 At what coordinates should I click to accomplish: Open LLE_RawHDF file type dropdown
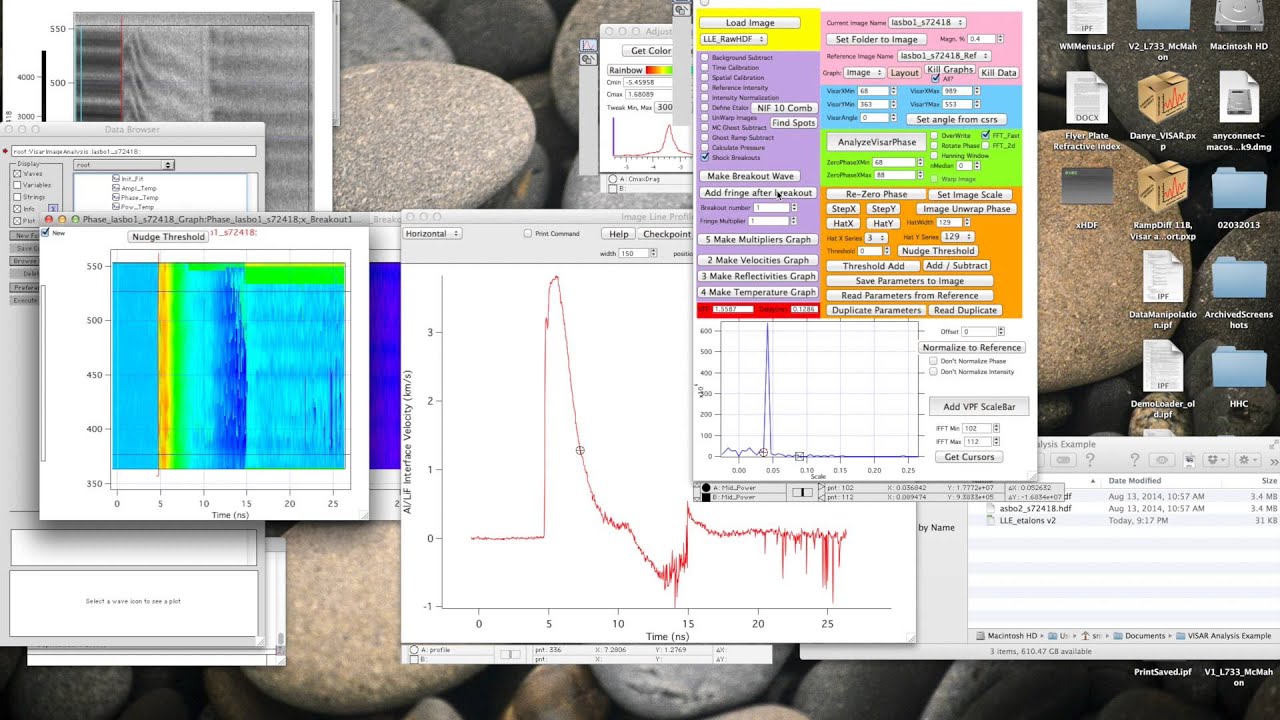pos(734,39)
